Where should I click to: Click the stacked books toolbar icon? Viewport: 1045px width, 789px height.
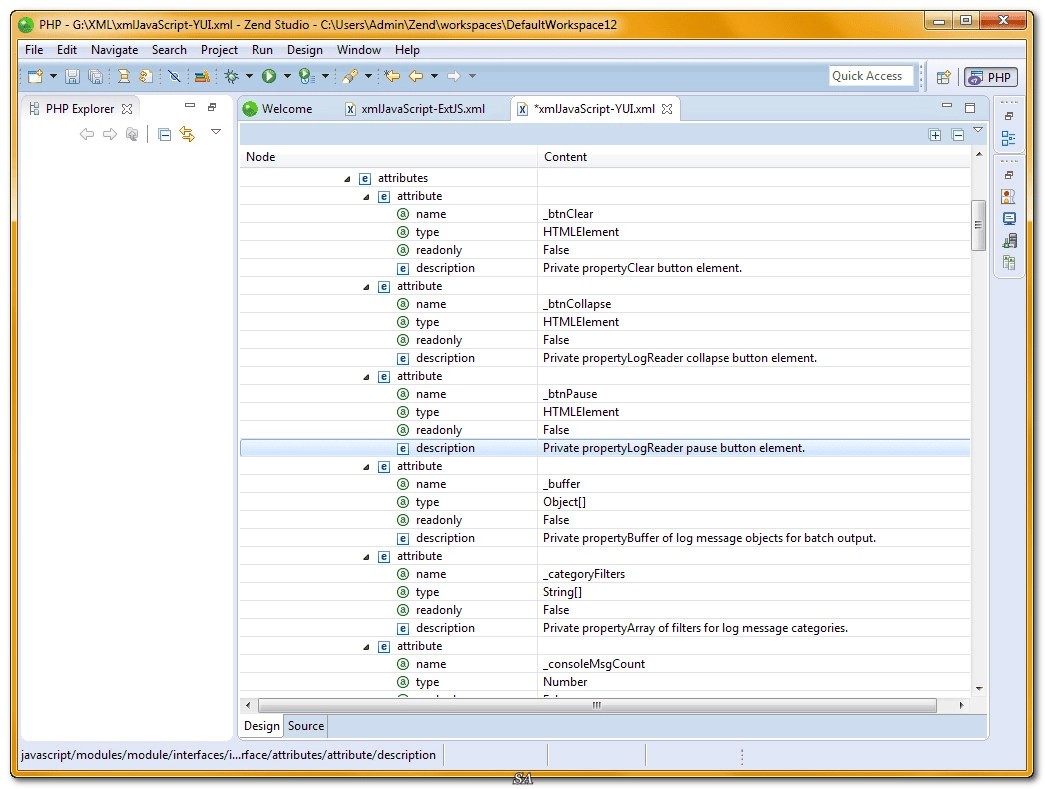202,77
